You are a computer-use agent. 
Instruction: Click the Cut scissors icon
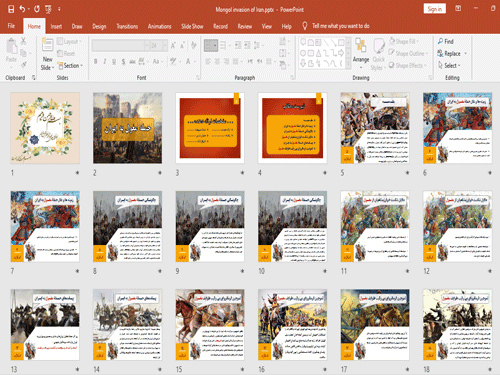[23, 41]
